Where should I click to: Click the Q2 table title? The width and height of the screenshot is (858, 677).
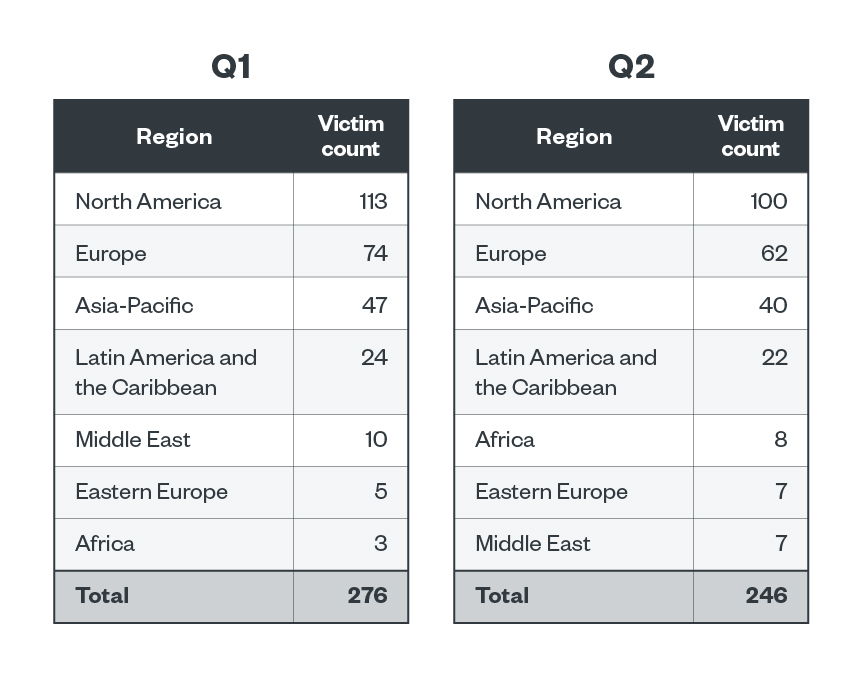(x=631, y=67)
